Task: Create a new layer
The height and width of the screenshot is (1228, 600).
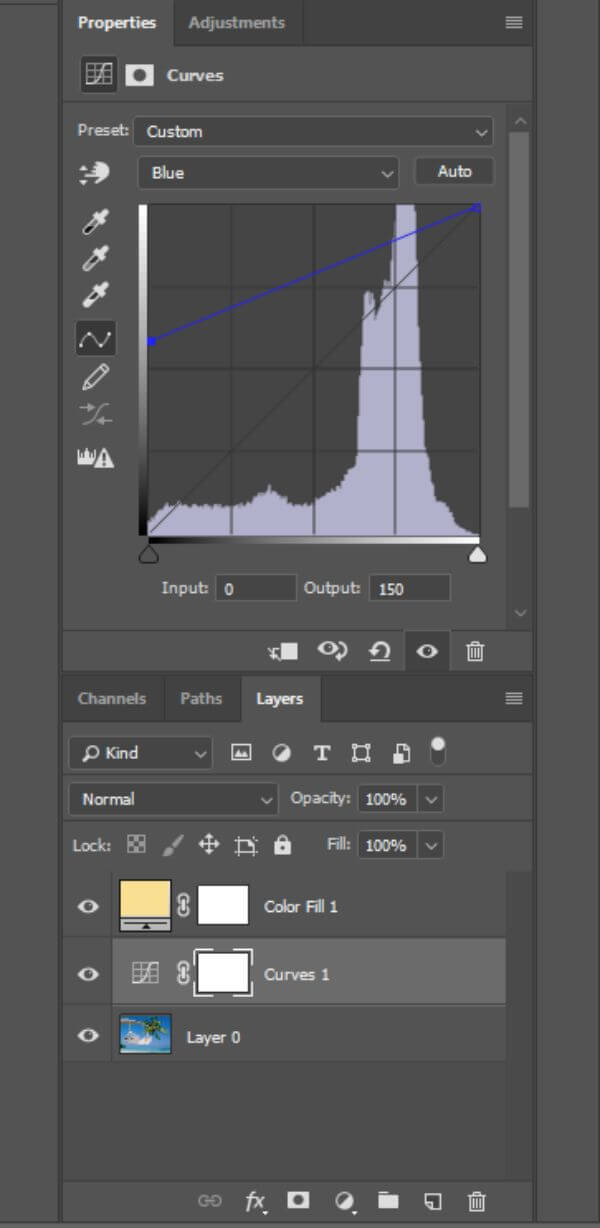Action: [432, 1201]
